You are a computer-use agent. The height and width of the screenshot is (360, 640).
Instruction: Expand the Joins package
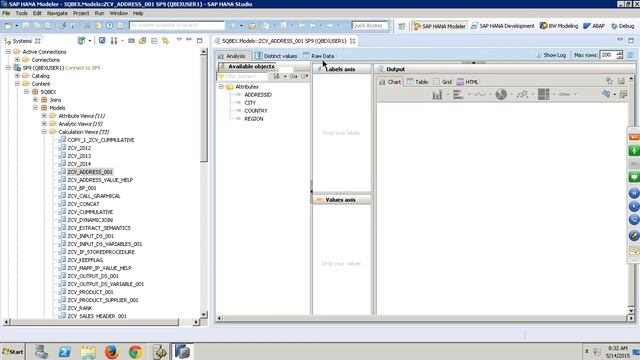(x=35, y=100)
